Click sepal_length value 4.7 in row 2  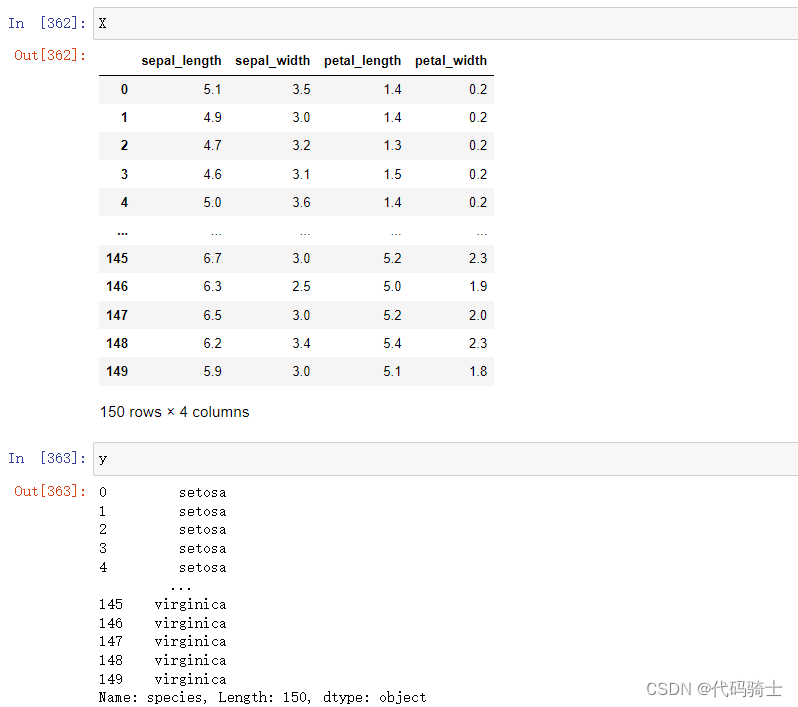[x=212, y=146]
